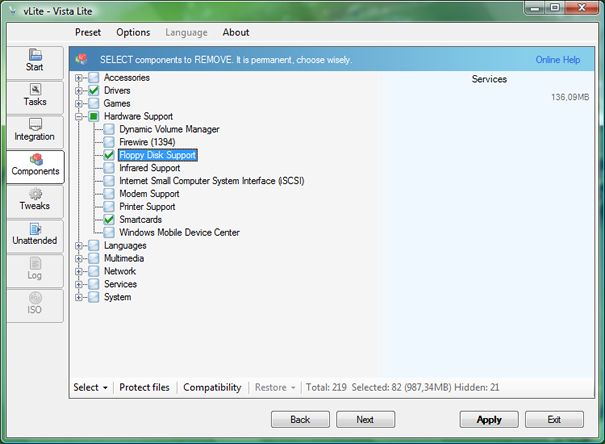Open the Preset menu

coord(88,32)
